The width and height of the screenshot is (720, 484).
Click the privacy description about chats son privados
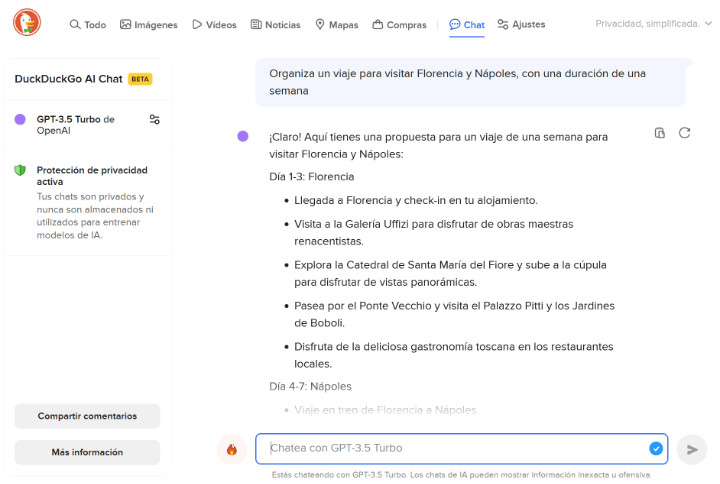(x=95, y=216)
